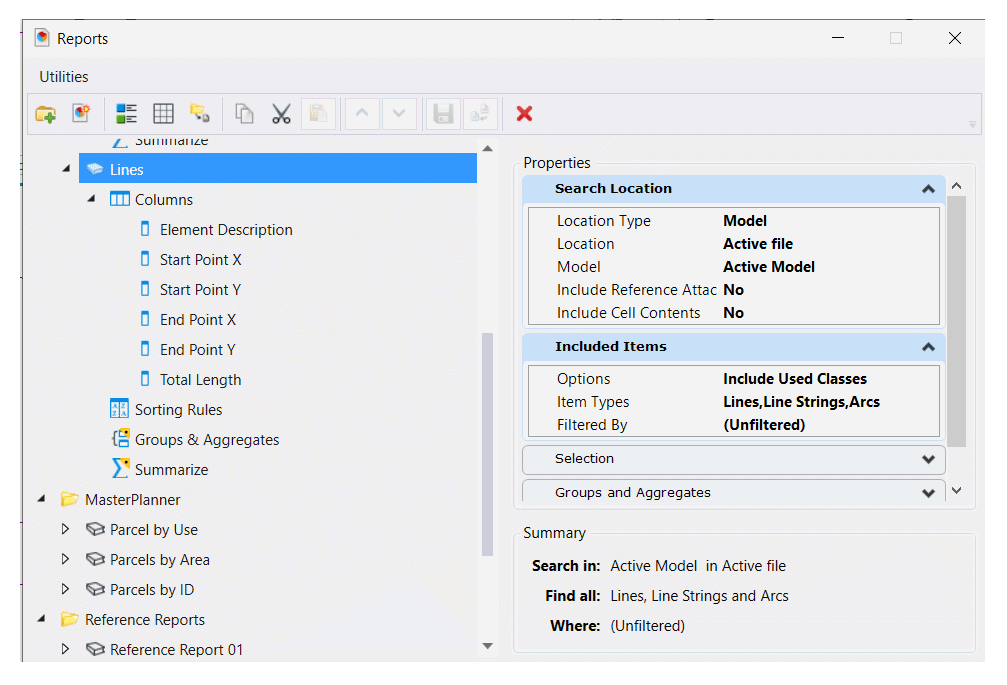Image resolution: width=1007 pixels, height=685 pixels.
Task: Click Options value Include Used Classes
Action: [795, 379]
